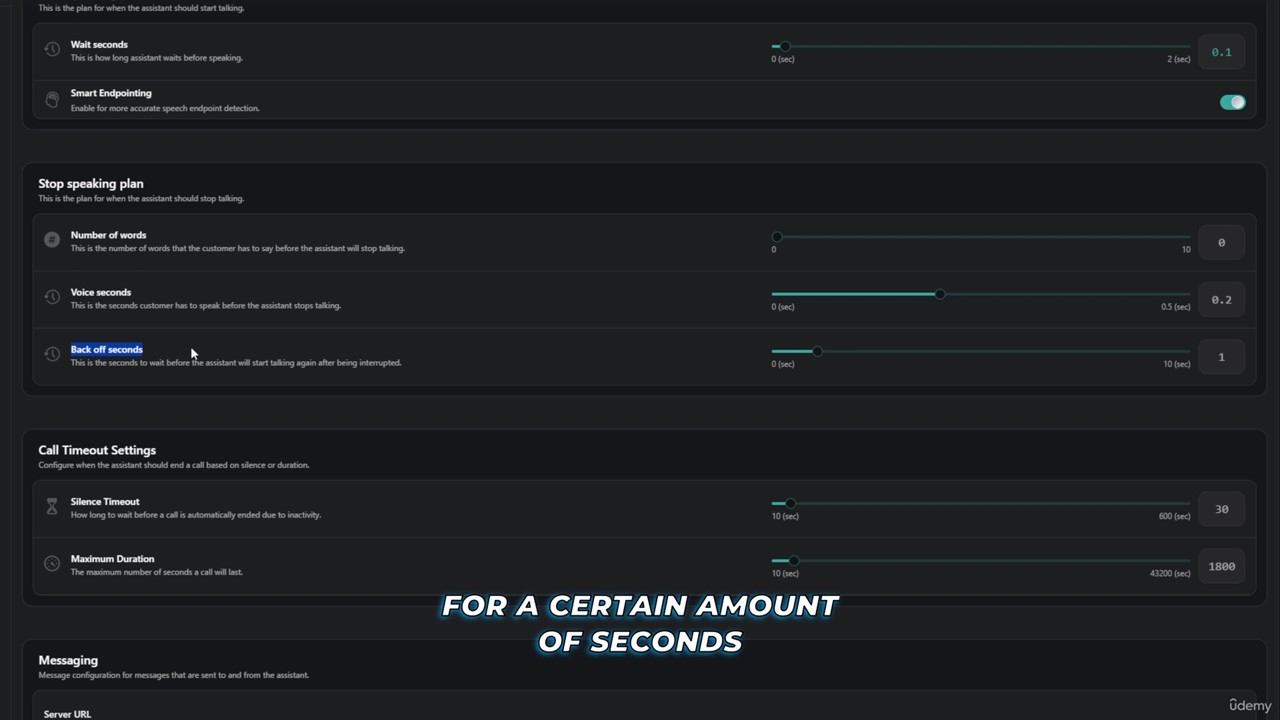Click the Wait seconds value field showing 0.1
Image resolution: width=1280 pixels, height=720 pixels.
tap(1221, 52)
